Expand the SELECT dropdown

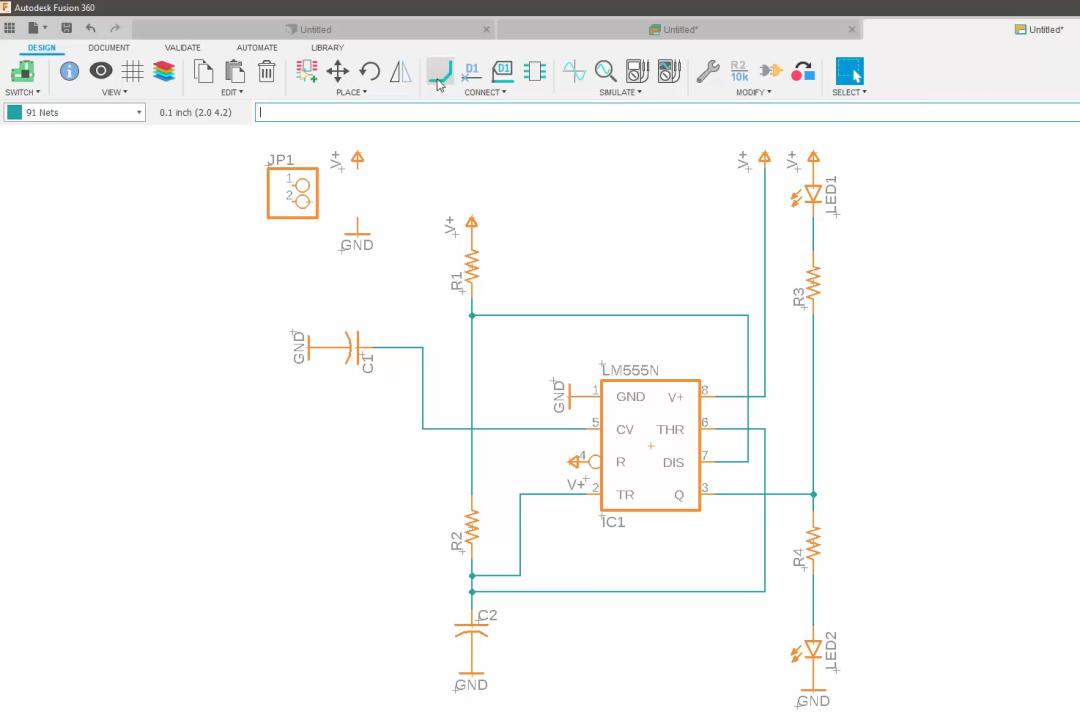(x=849, y=92)
